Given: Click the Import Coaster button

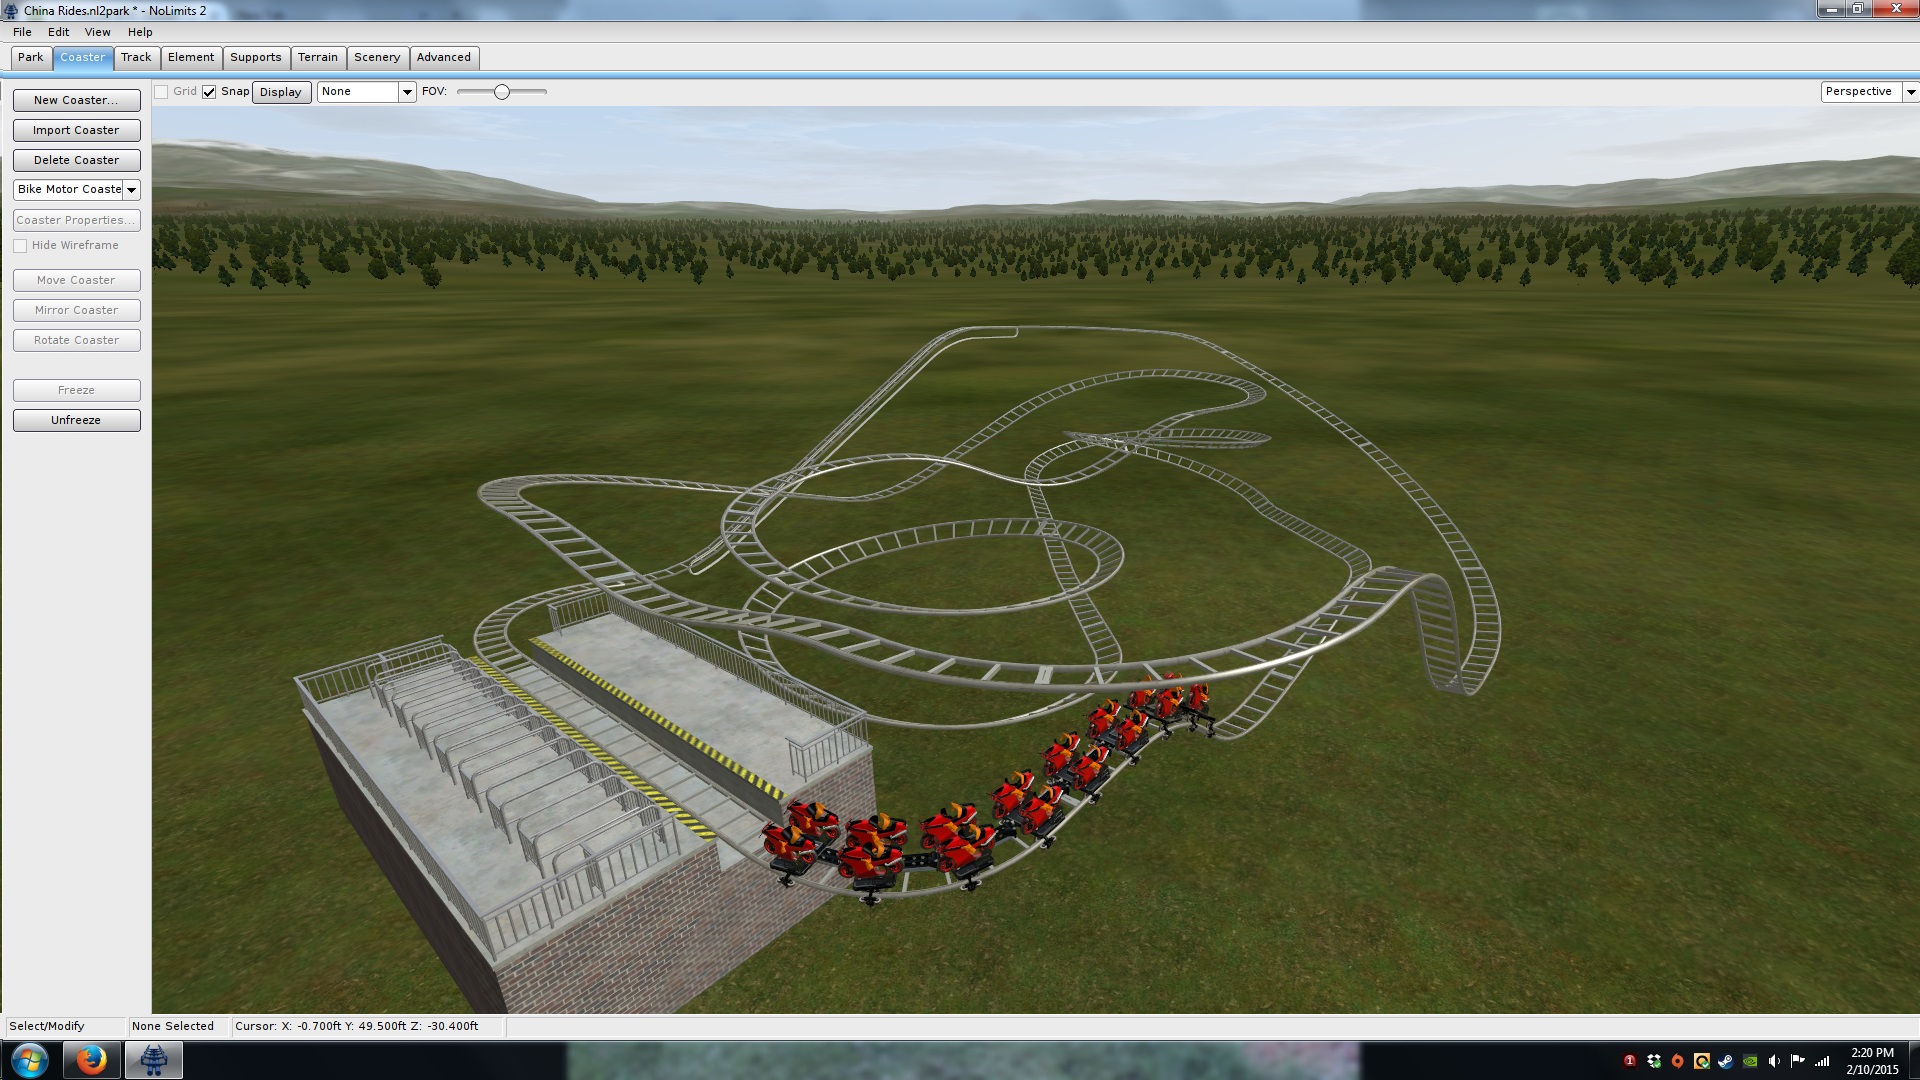Looking at the screenshot, I should click(x=76, y=130).
